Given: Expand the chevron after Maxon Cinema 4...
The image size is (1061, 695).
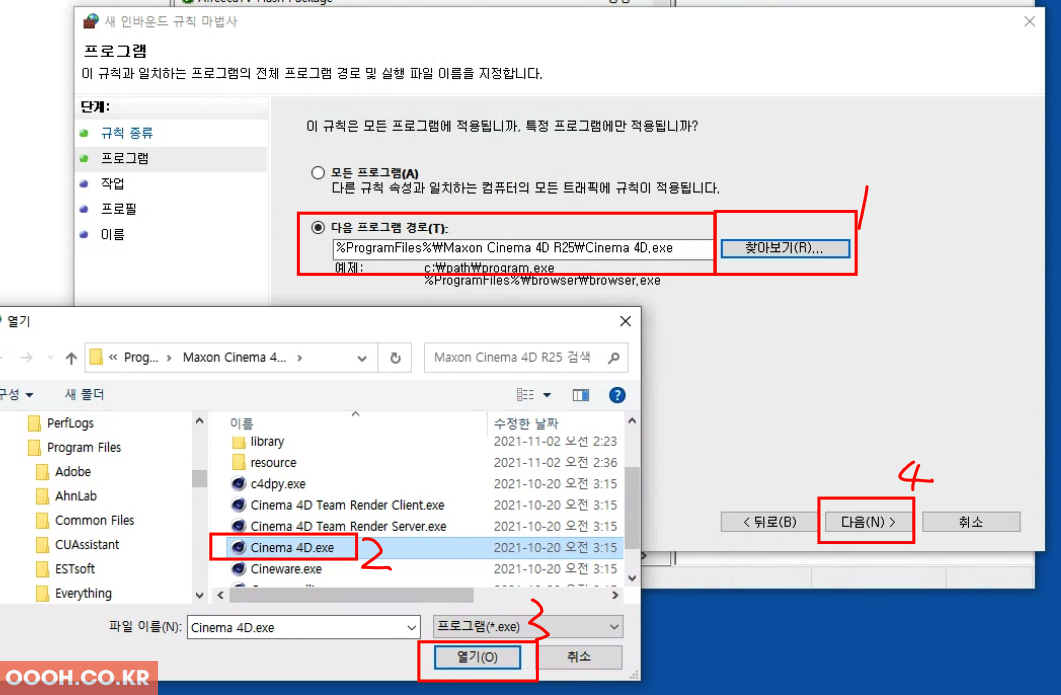Looking at the screenshot, I should click(299, 358).
